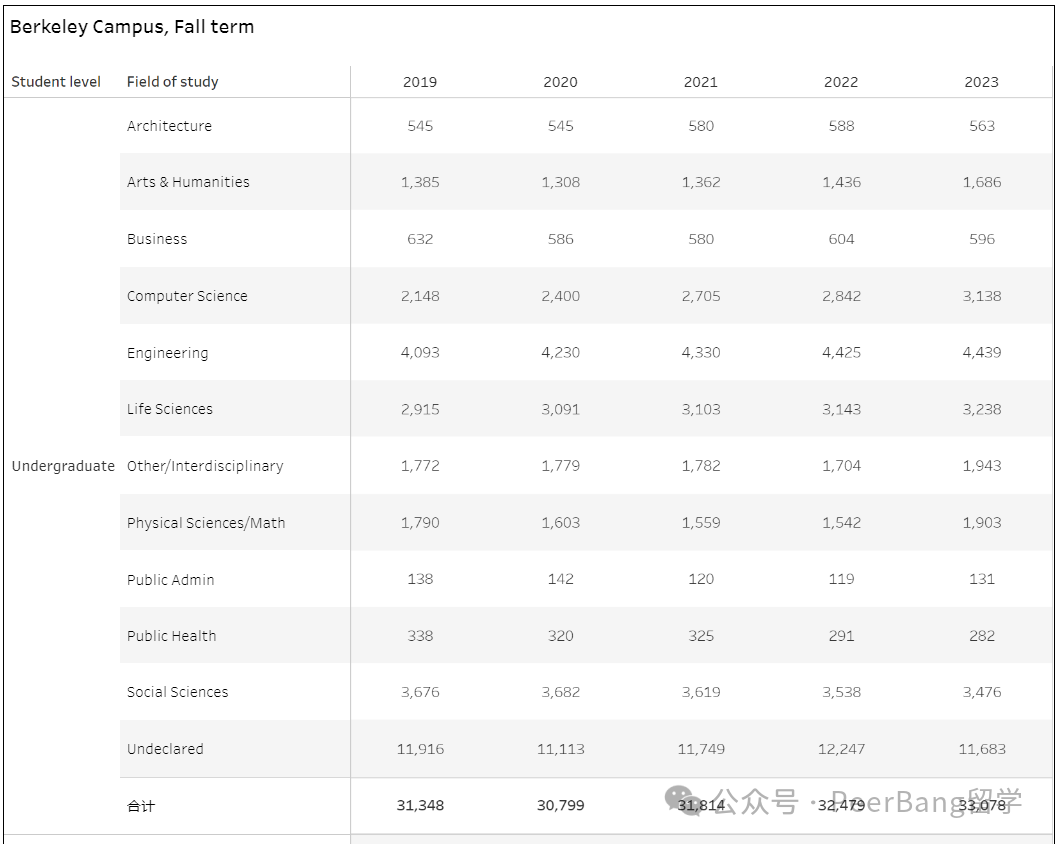This screenshot has width=1056, height=844.
Task: Select the Computer Science row label
Action: 187,296
